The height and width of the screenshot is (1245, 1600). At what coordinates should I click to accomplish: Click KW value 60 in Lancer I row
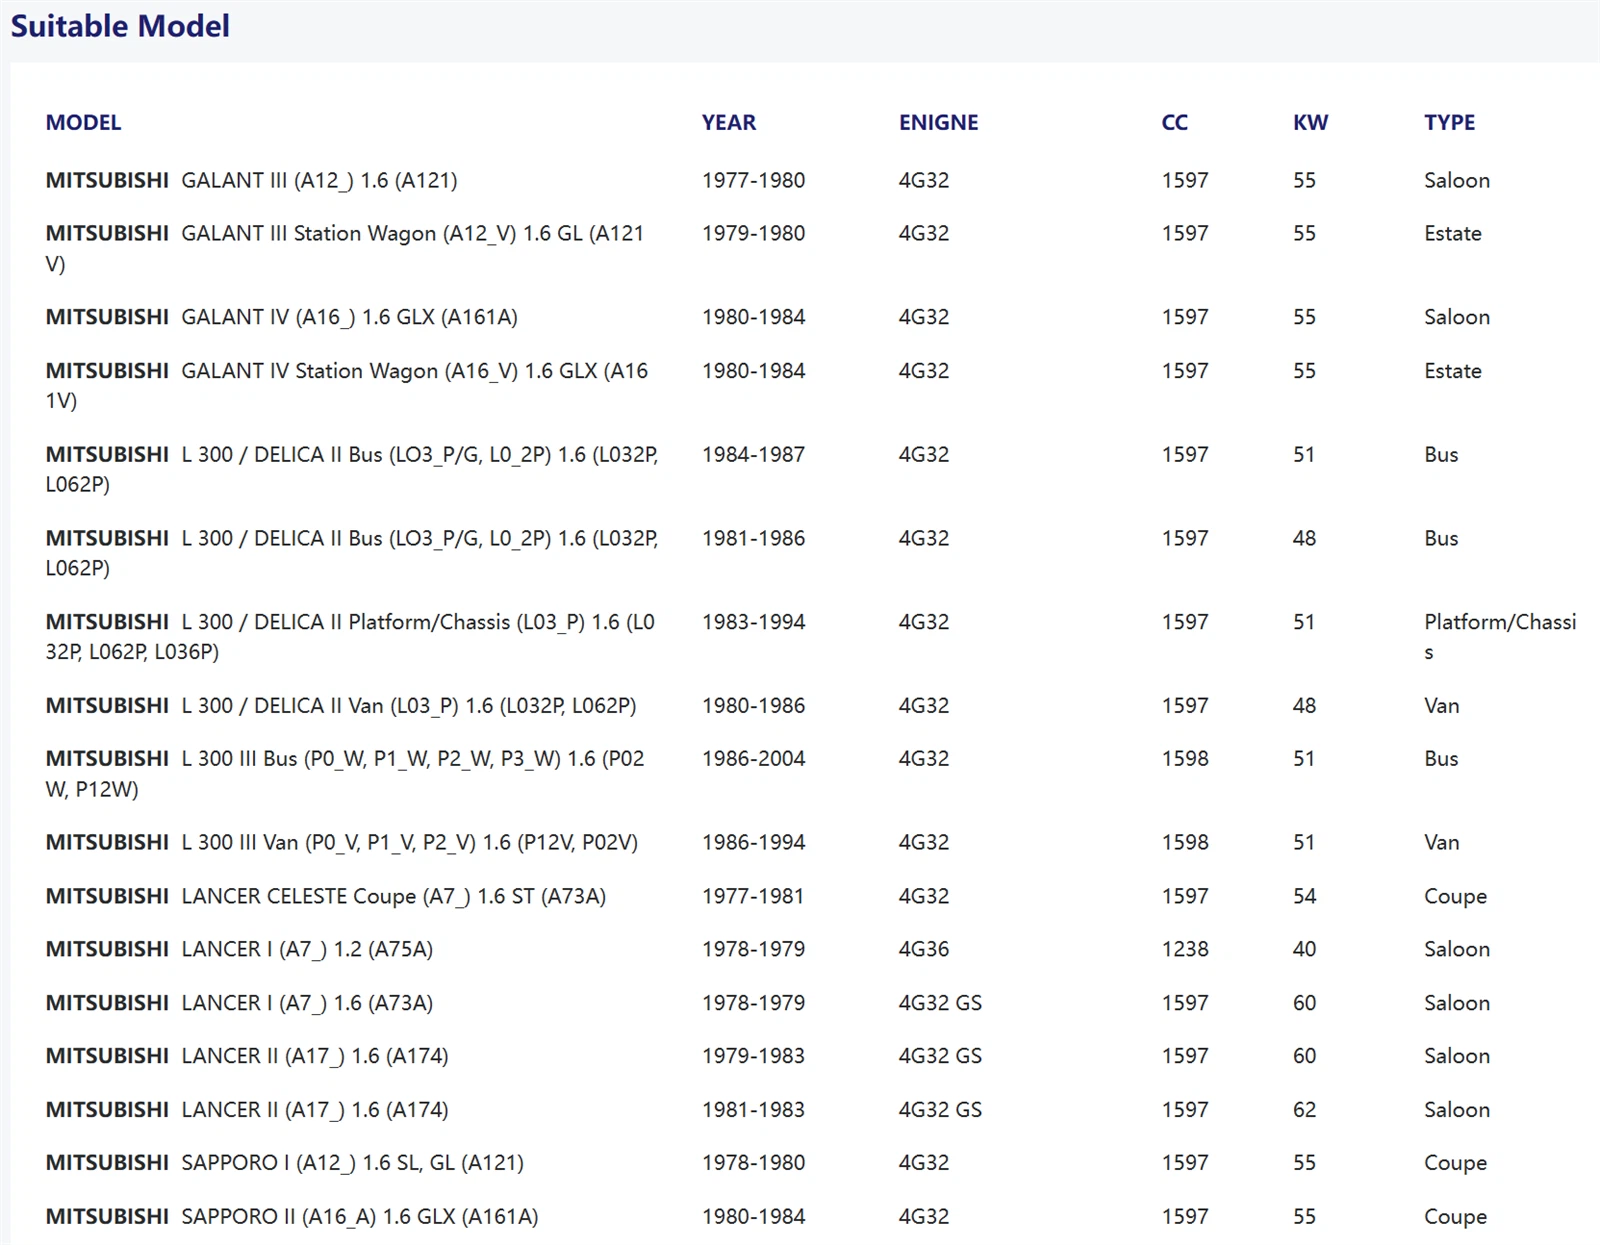click(x=1304, y=1003)
